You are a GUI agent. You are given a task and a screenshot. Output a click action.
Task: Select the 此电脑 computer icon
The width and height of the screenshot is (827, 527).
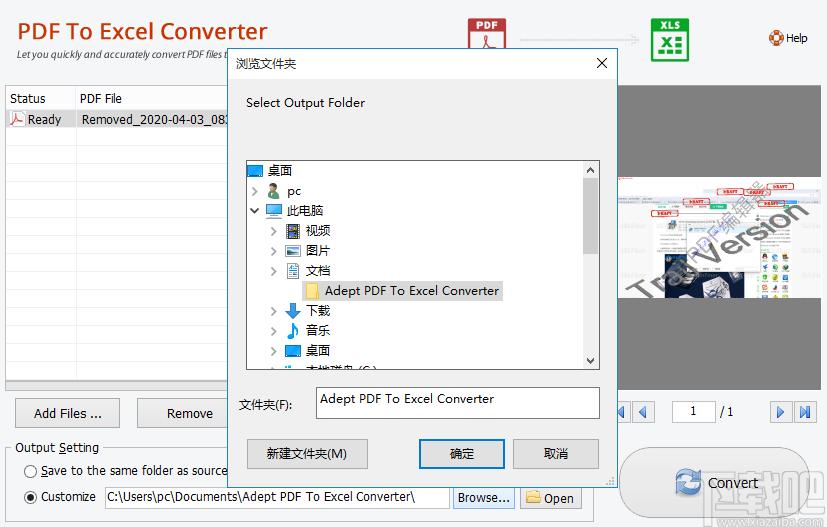click(274, 211)
